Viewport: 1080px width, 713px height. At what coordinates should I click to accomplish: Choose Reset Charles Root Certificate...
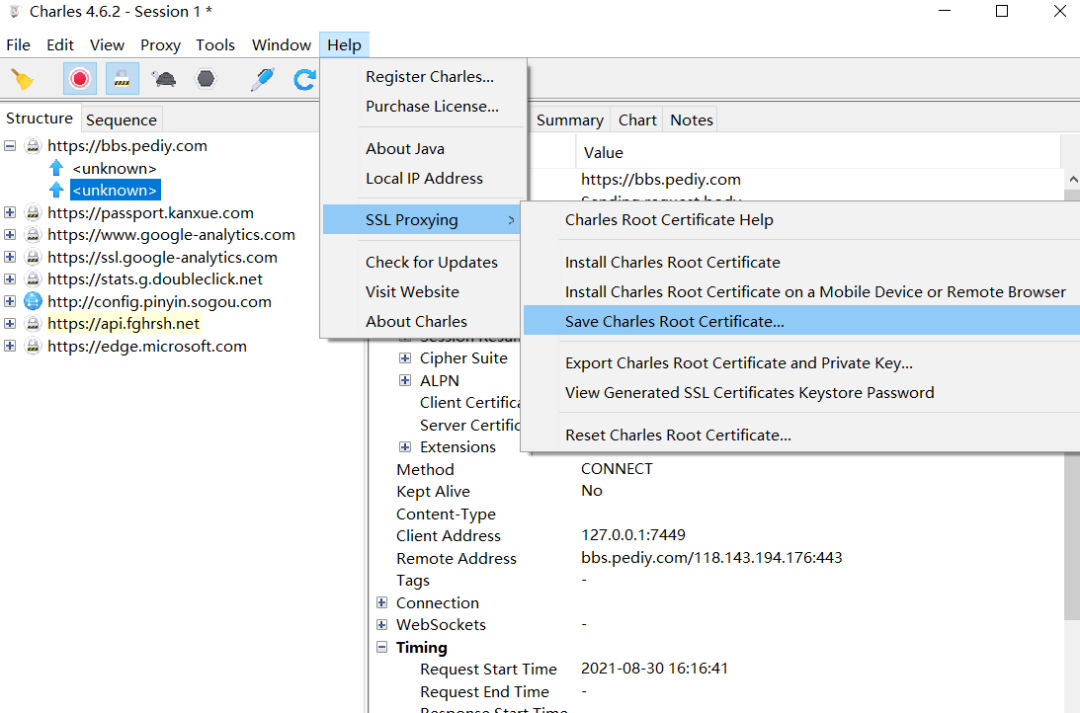[802, 435]
